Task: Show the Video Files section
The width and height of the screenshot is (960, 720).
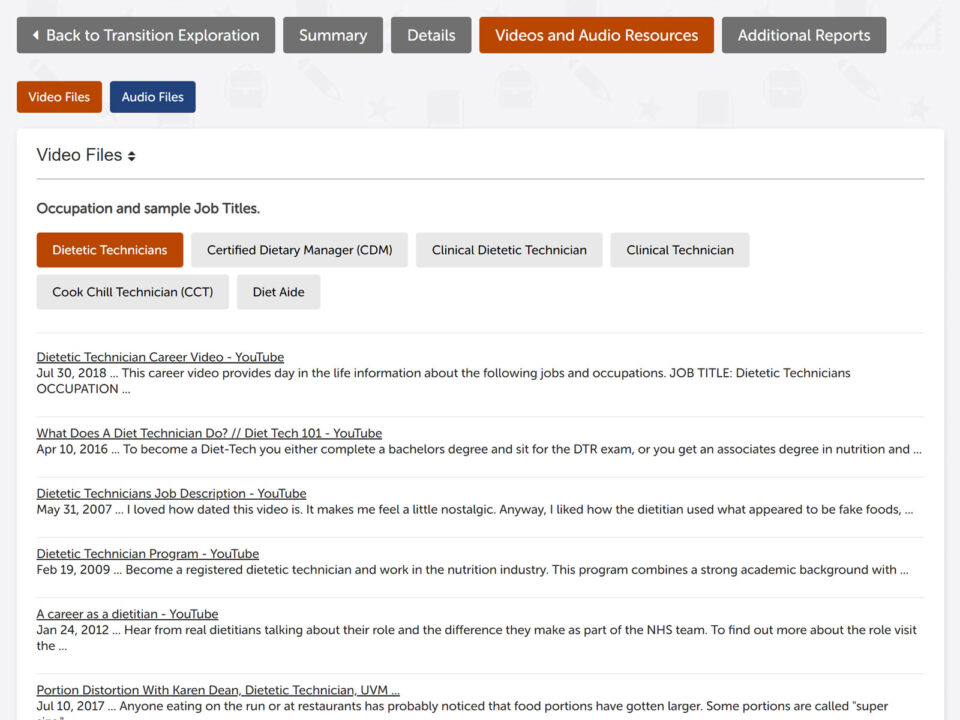Action: [59, 97]
